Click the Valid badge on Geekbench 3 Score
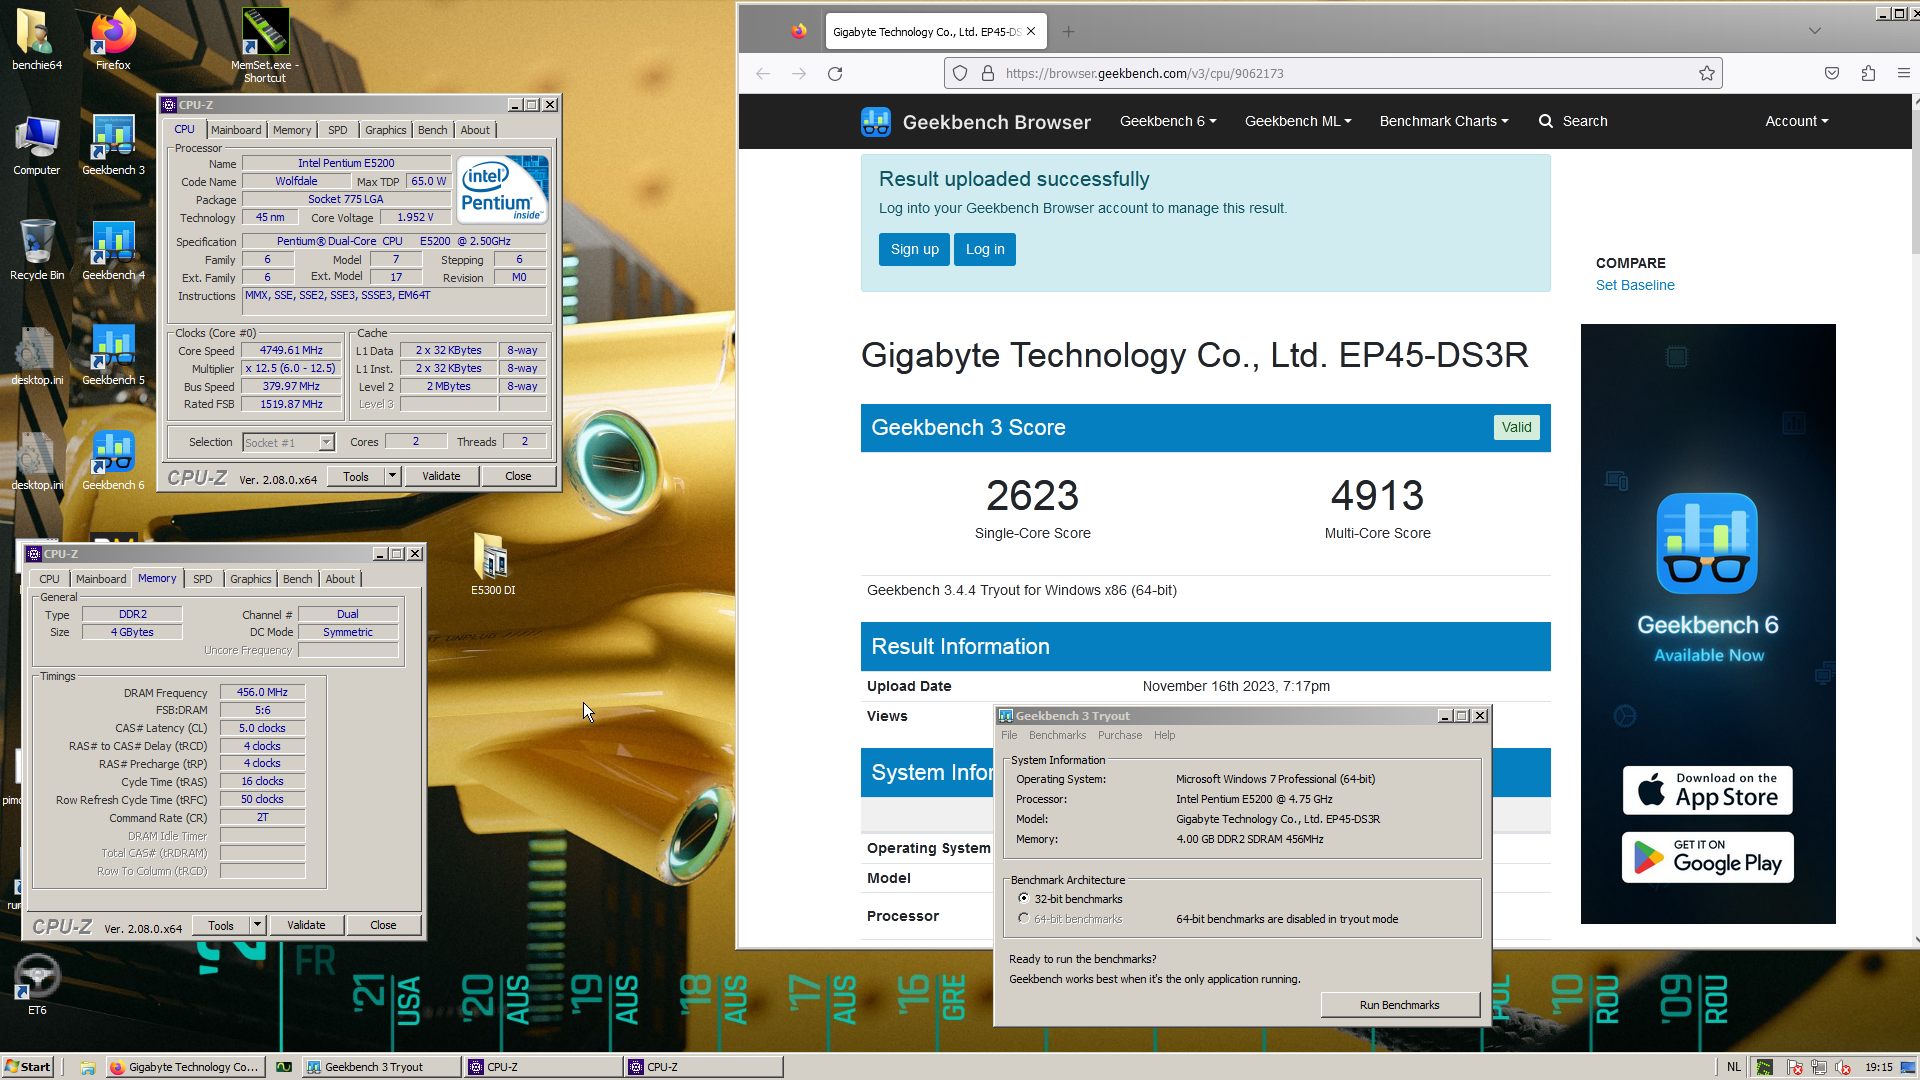Image resolution: width=1920 pixels, height=1080 pixels. (x=1516, y=427)
